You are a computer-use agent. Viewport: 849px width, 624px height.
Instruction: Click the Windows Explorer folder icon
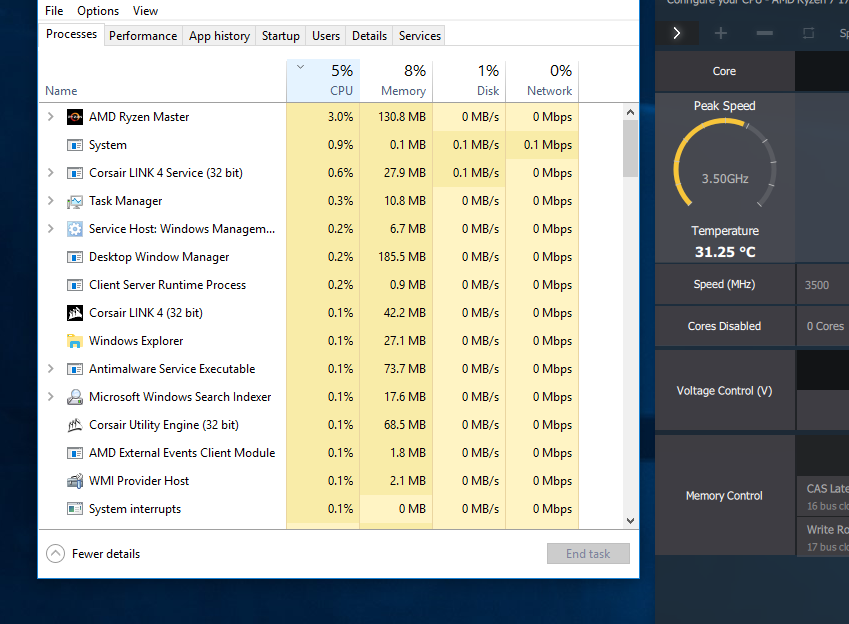[75, 341]
